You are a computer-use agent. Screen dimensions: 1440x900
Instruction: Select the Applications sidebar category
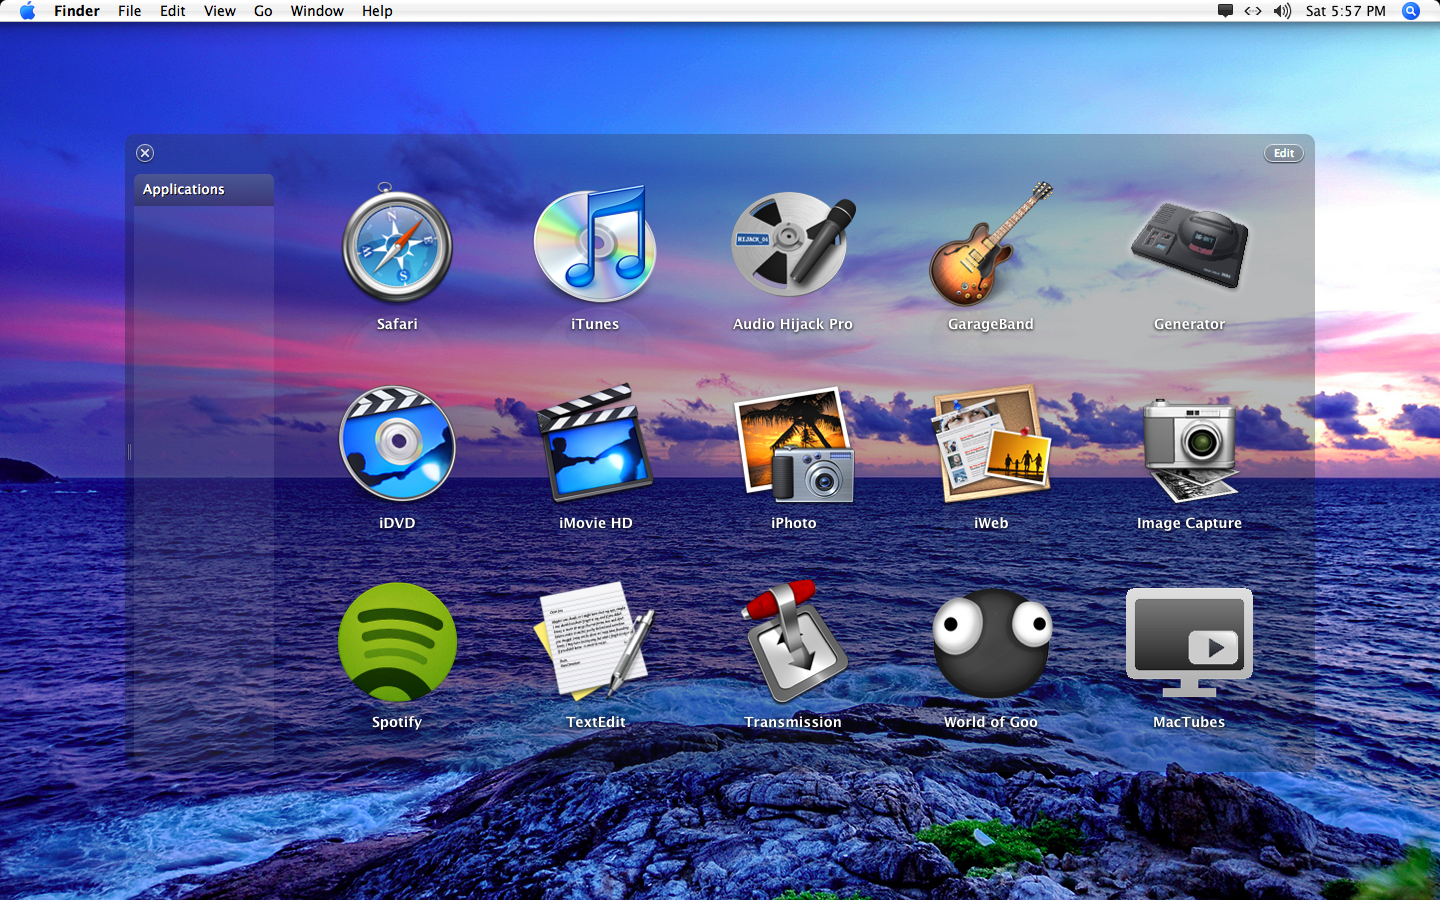(204, 189)
